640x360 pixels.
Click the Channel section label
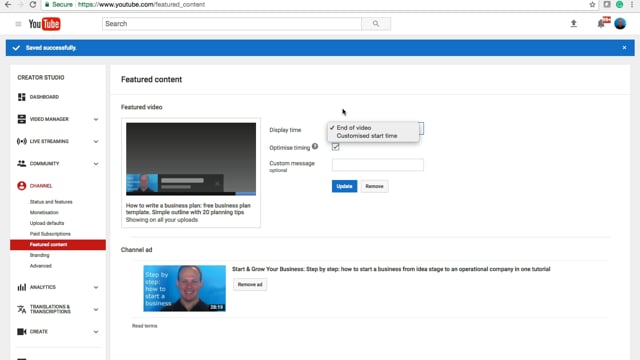click(41, 186)
